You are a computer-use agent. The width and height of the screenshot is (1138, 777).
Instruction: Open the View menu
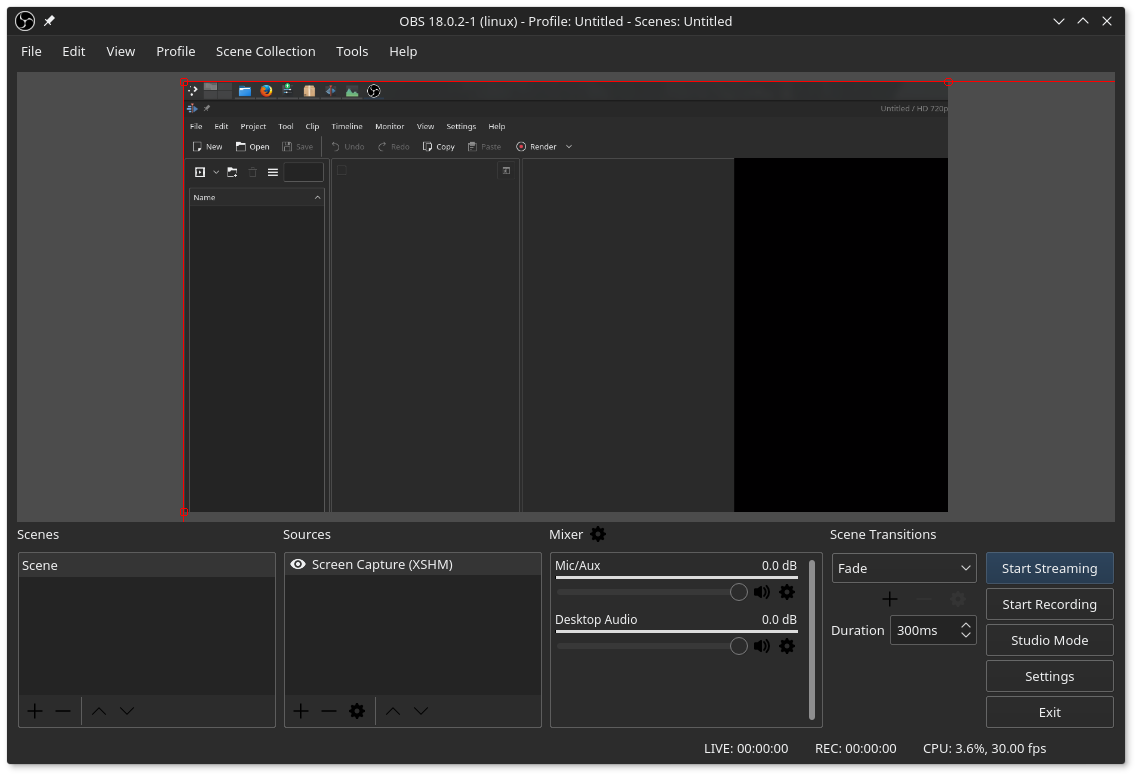coord(120,52)
